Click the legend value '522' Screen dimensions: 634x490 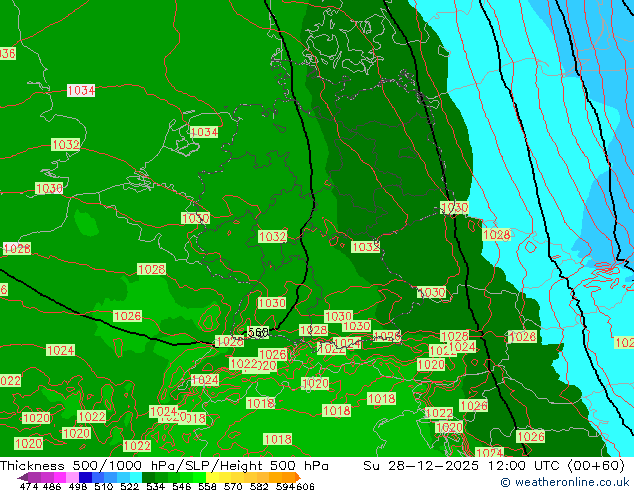point(129,486)
